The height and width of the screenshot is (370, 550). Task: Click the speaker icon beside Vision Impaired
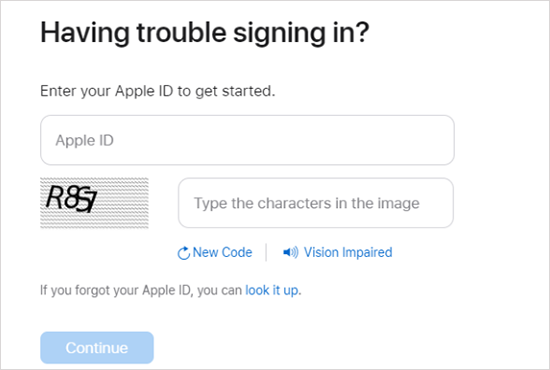pos(291,252)
